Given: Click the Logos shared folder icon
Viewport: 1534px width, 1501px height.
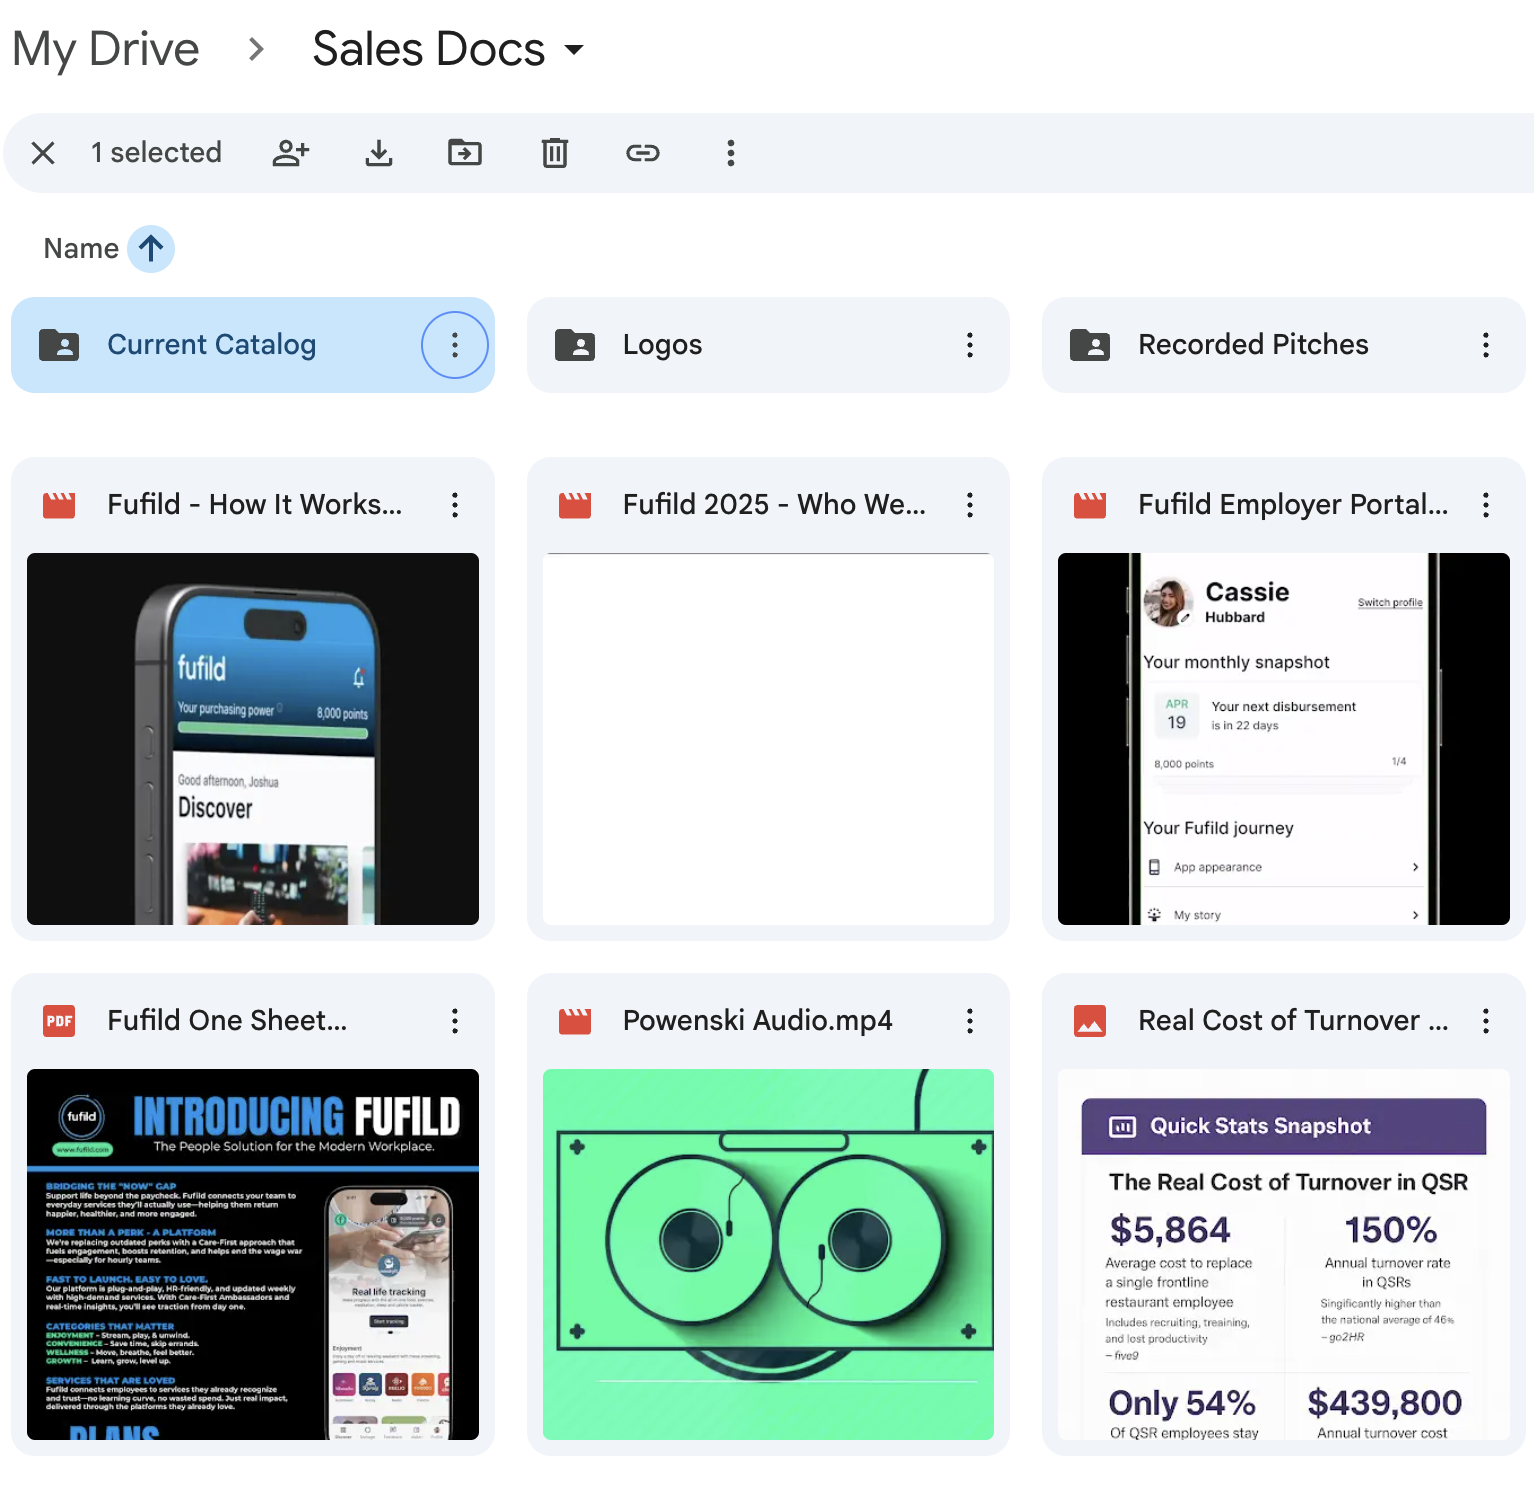Looking at the screenshot, I should click(575, 345).
